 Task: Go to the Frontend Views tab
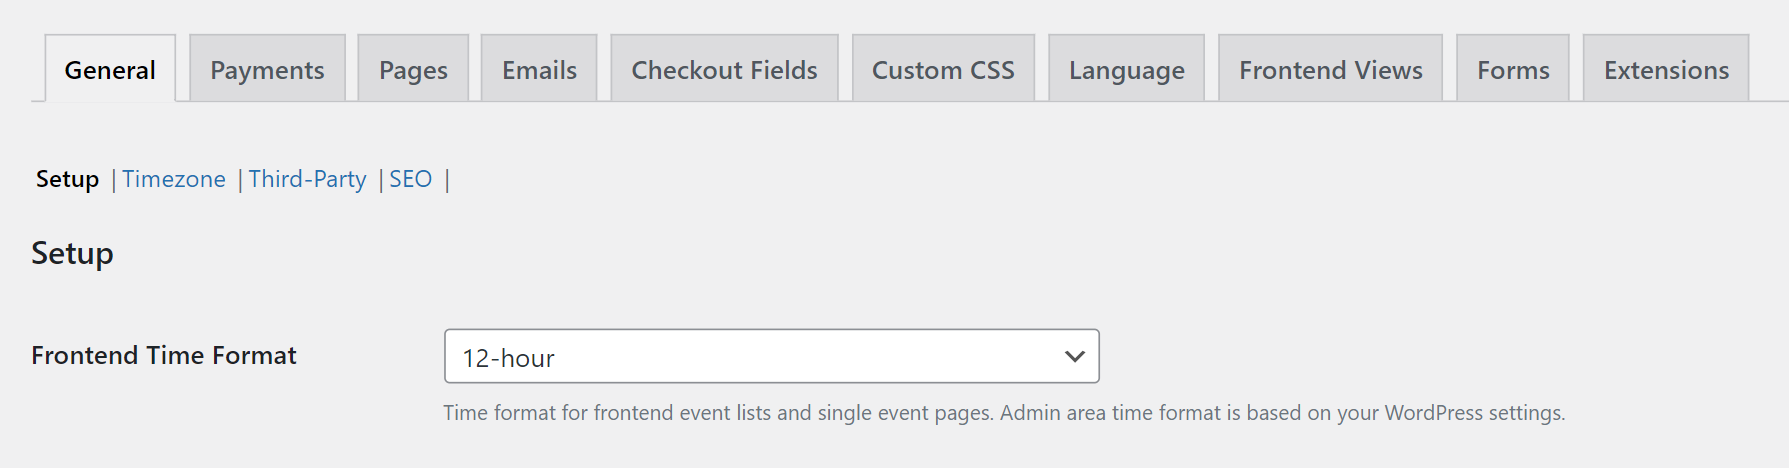click(x=1330, y=70)
